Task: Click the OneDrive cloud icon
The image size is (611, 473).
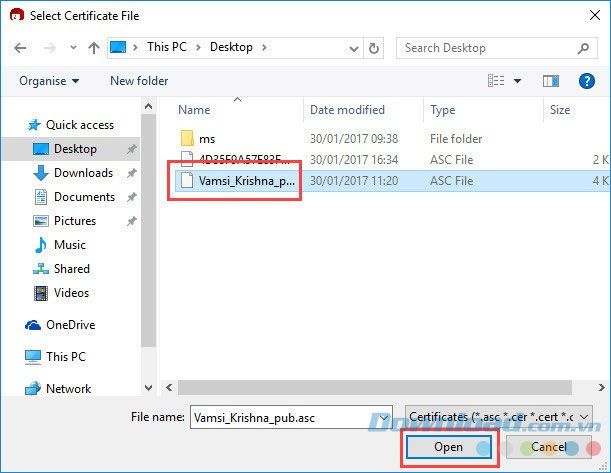Action: (33, 325)
